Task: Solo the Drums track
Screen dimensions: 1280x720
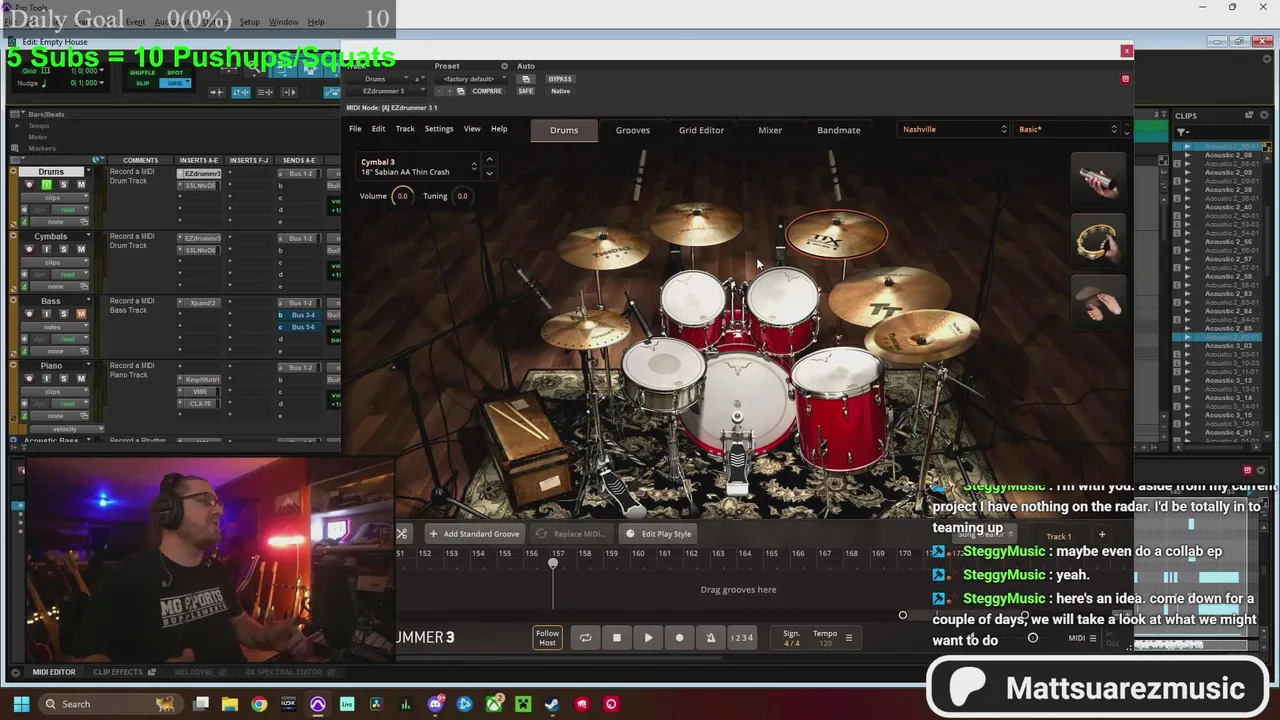Action: (x=63, y=185)
